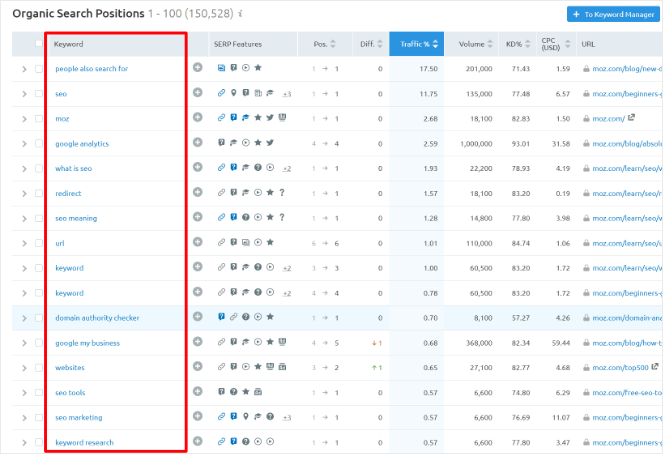Click the star reviews icon in 'url' row
The image size is (663, 454).
(x=270, y=242)
